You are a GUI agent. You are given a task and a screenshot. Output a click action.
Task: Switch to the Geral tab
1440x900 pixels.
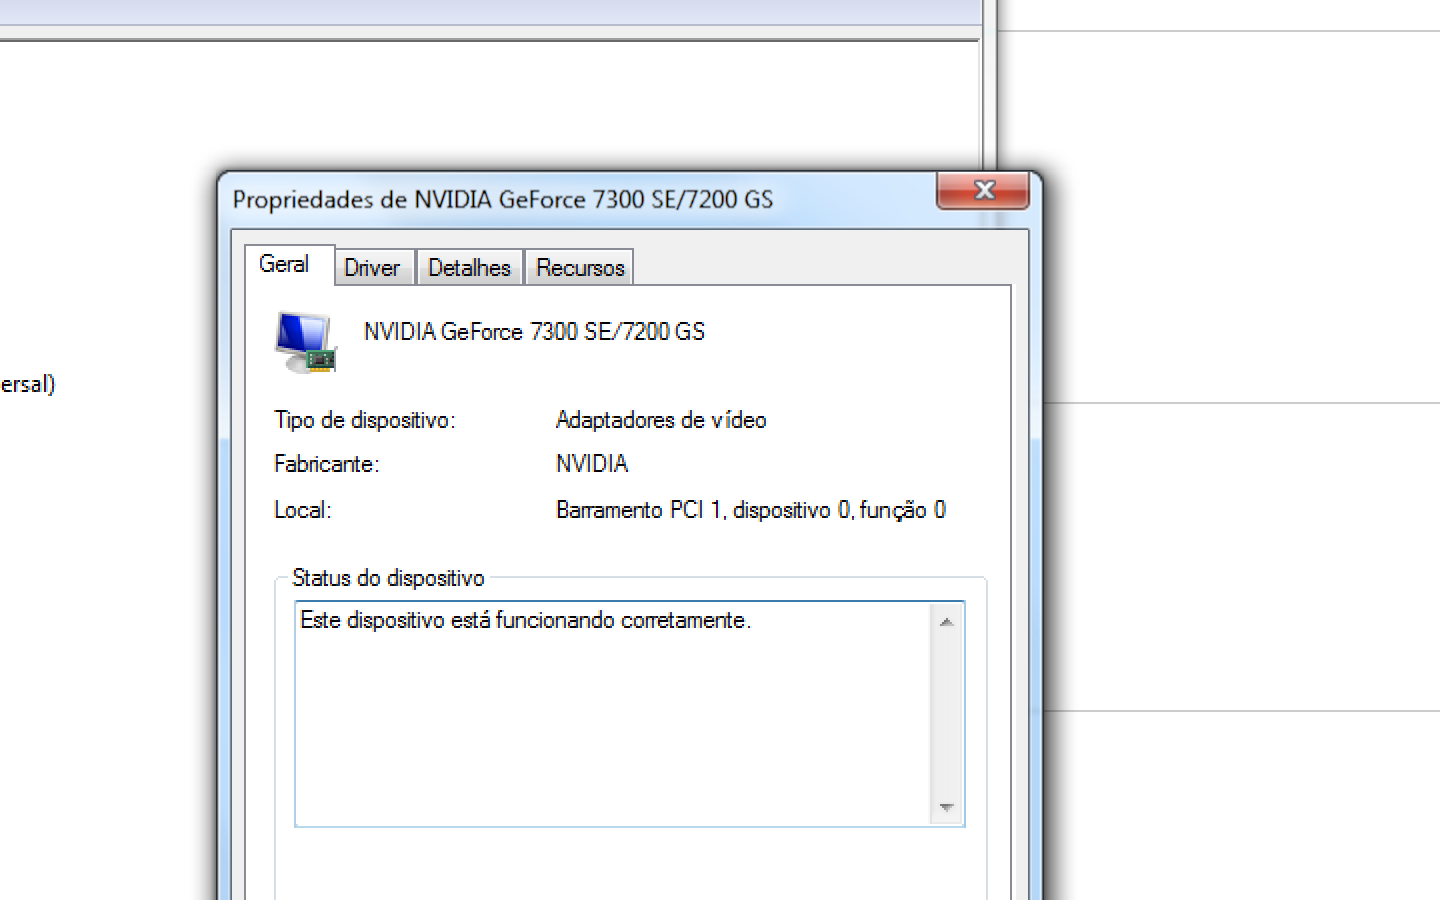coord(288,265)
